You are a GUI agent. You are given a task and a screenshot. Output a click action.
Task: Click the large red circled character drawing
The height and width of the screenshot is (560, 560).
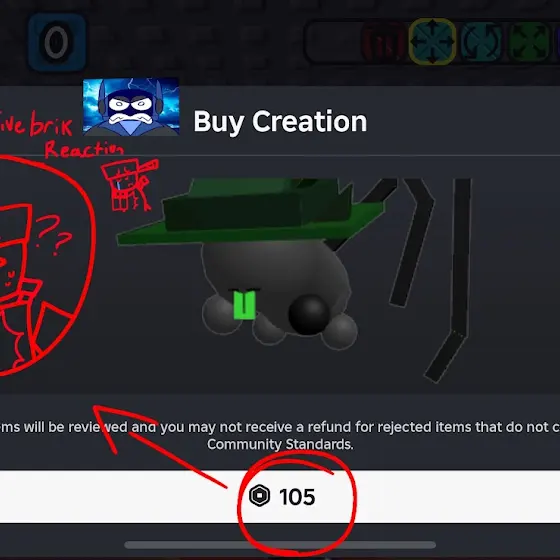click(x=45, y=266)
